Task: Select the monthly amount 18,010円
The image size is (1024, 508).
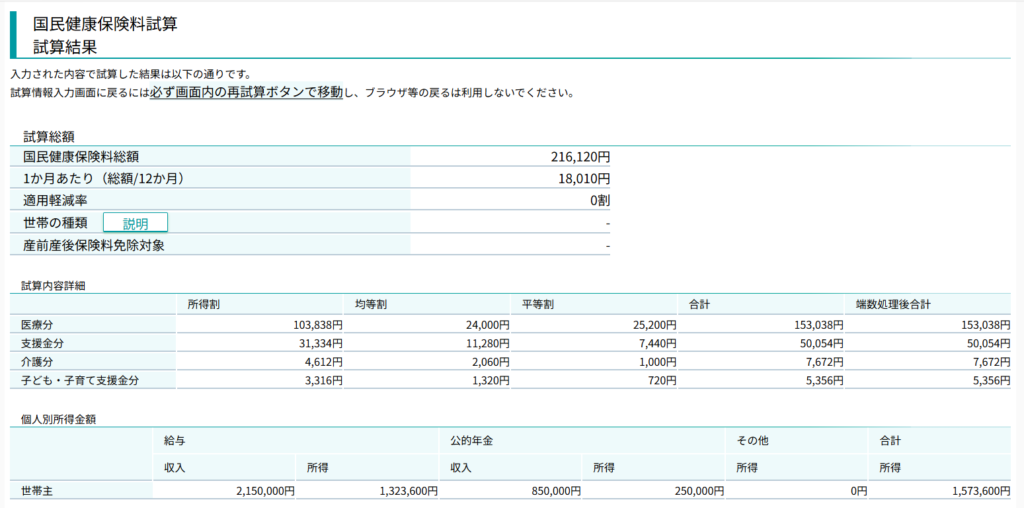Action: pos(584,179)
